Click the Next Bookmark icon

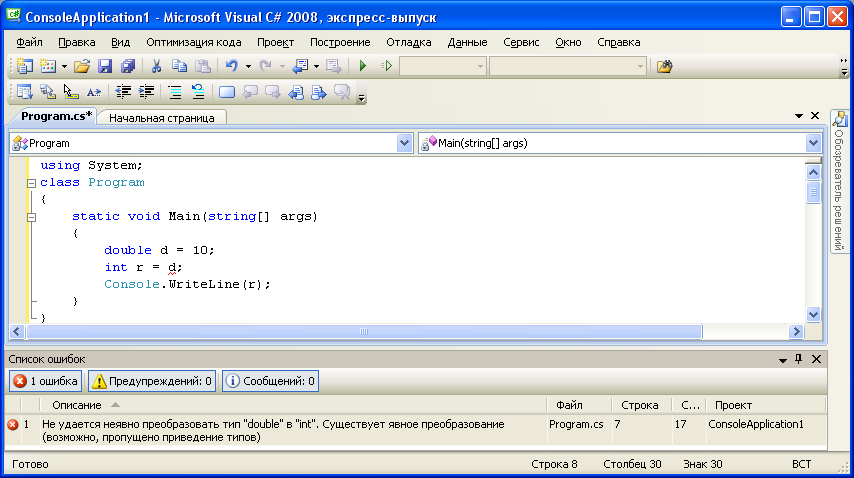click(273, 92)
